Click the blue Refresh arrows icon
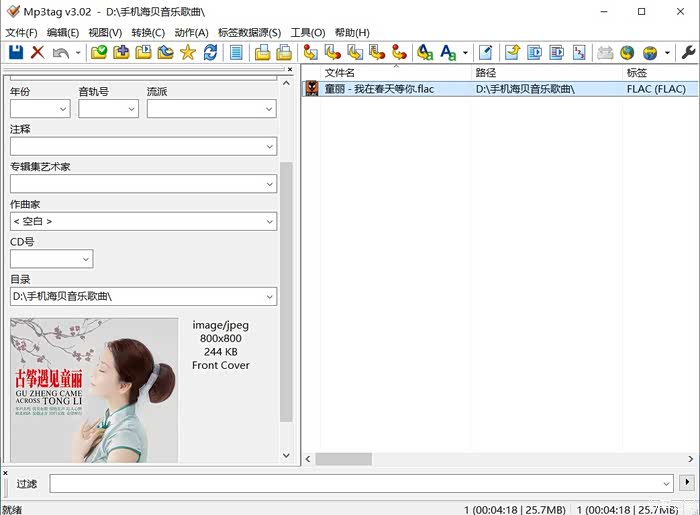 (x=210, y=53)
